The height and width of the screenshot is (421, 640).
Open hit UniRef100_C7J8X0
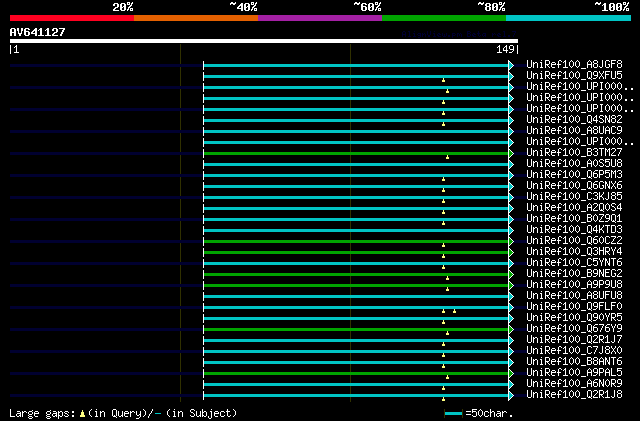[x=574, y=351]
